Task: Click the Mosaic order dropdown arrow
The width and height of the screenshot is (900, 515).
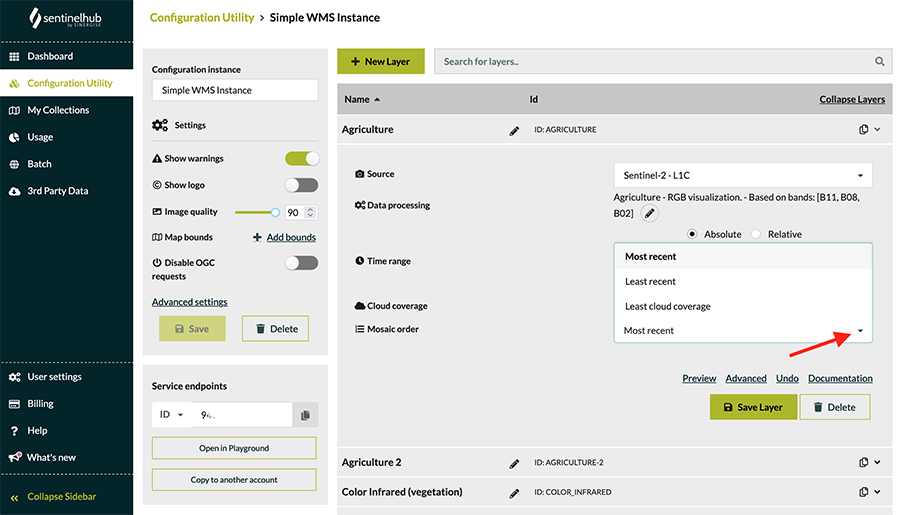Action: [860, 331]
